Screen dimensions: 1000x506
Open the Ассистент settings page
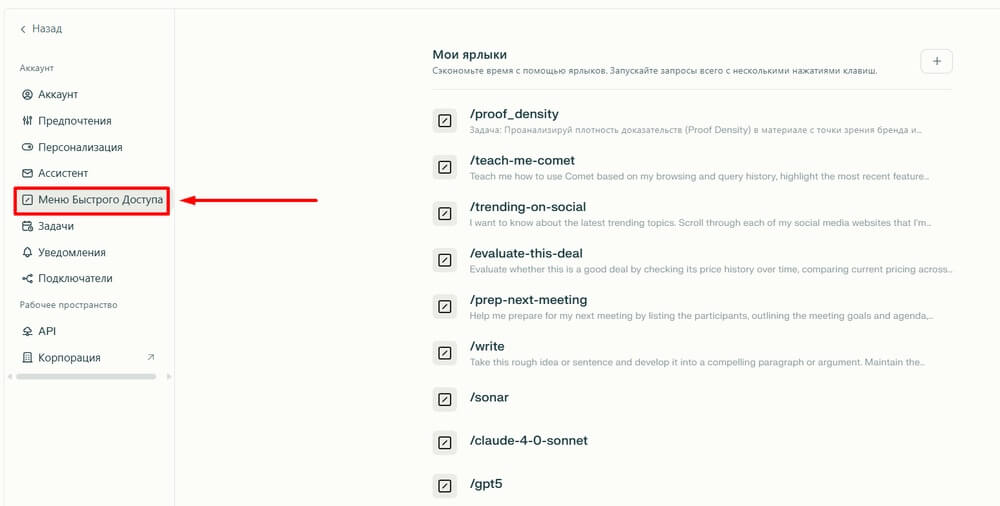62,173
